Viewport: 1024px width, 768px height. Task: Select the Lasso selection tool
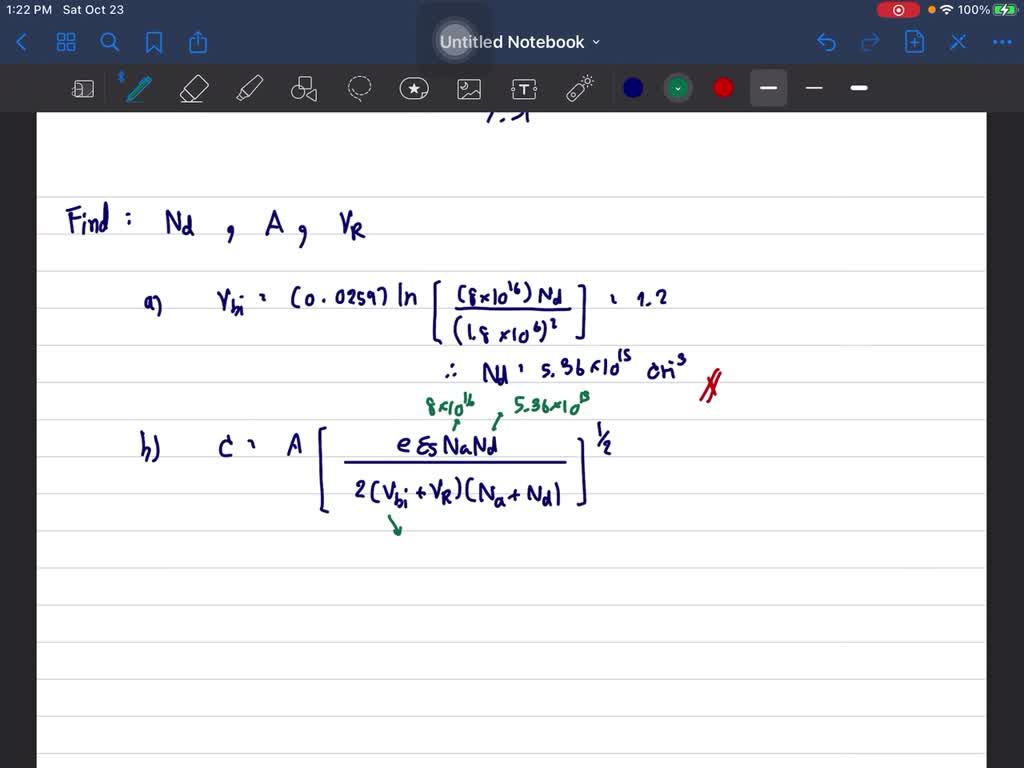pos(359,88)
